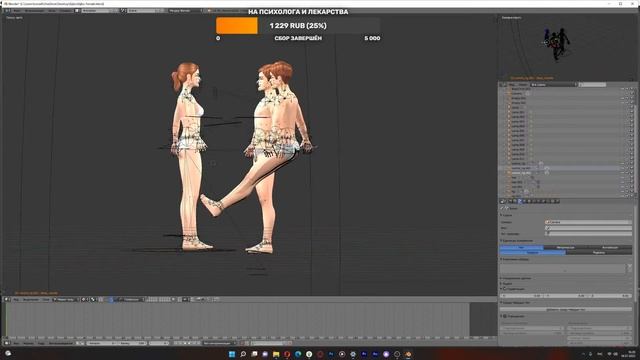Open Photoshop from taskbar
640x360 pixels.
tap(331, 354)
